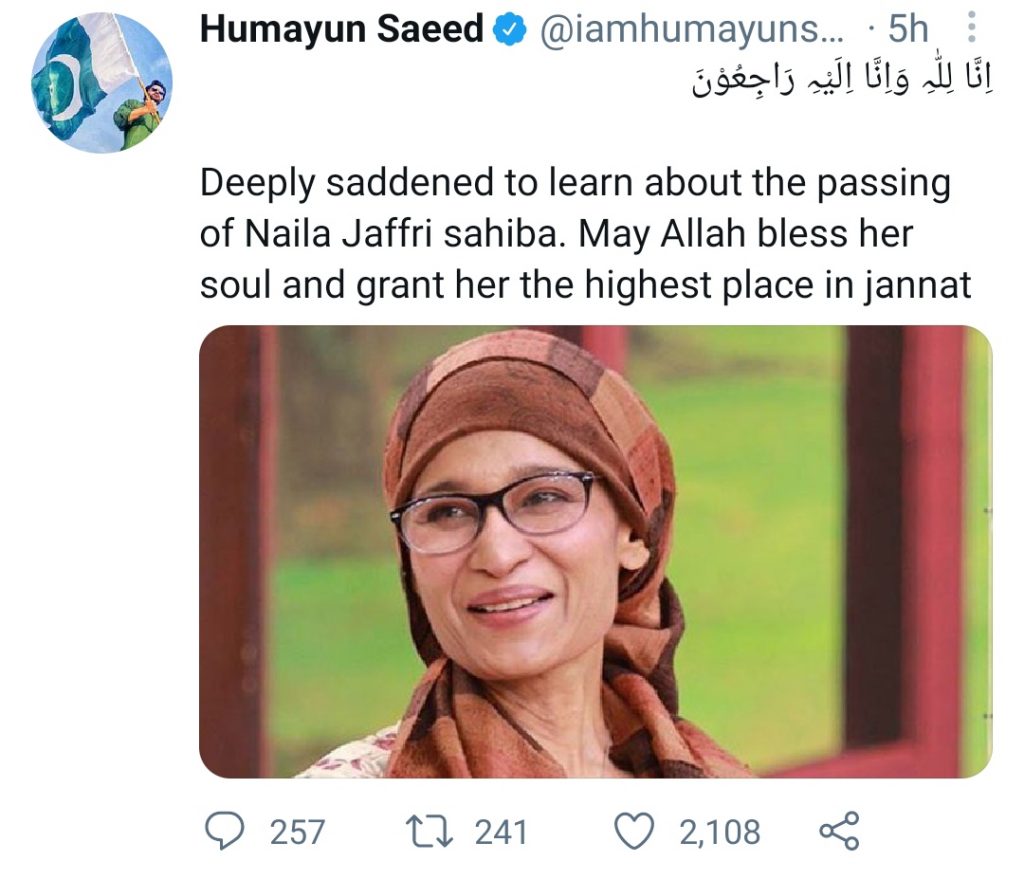
Task: Click the 5h timestamp
Action: pyautogui.click(x=908, y=28)
